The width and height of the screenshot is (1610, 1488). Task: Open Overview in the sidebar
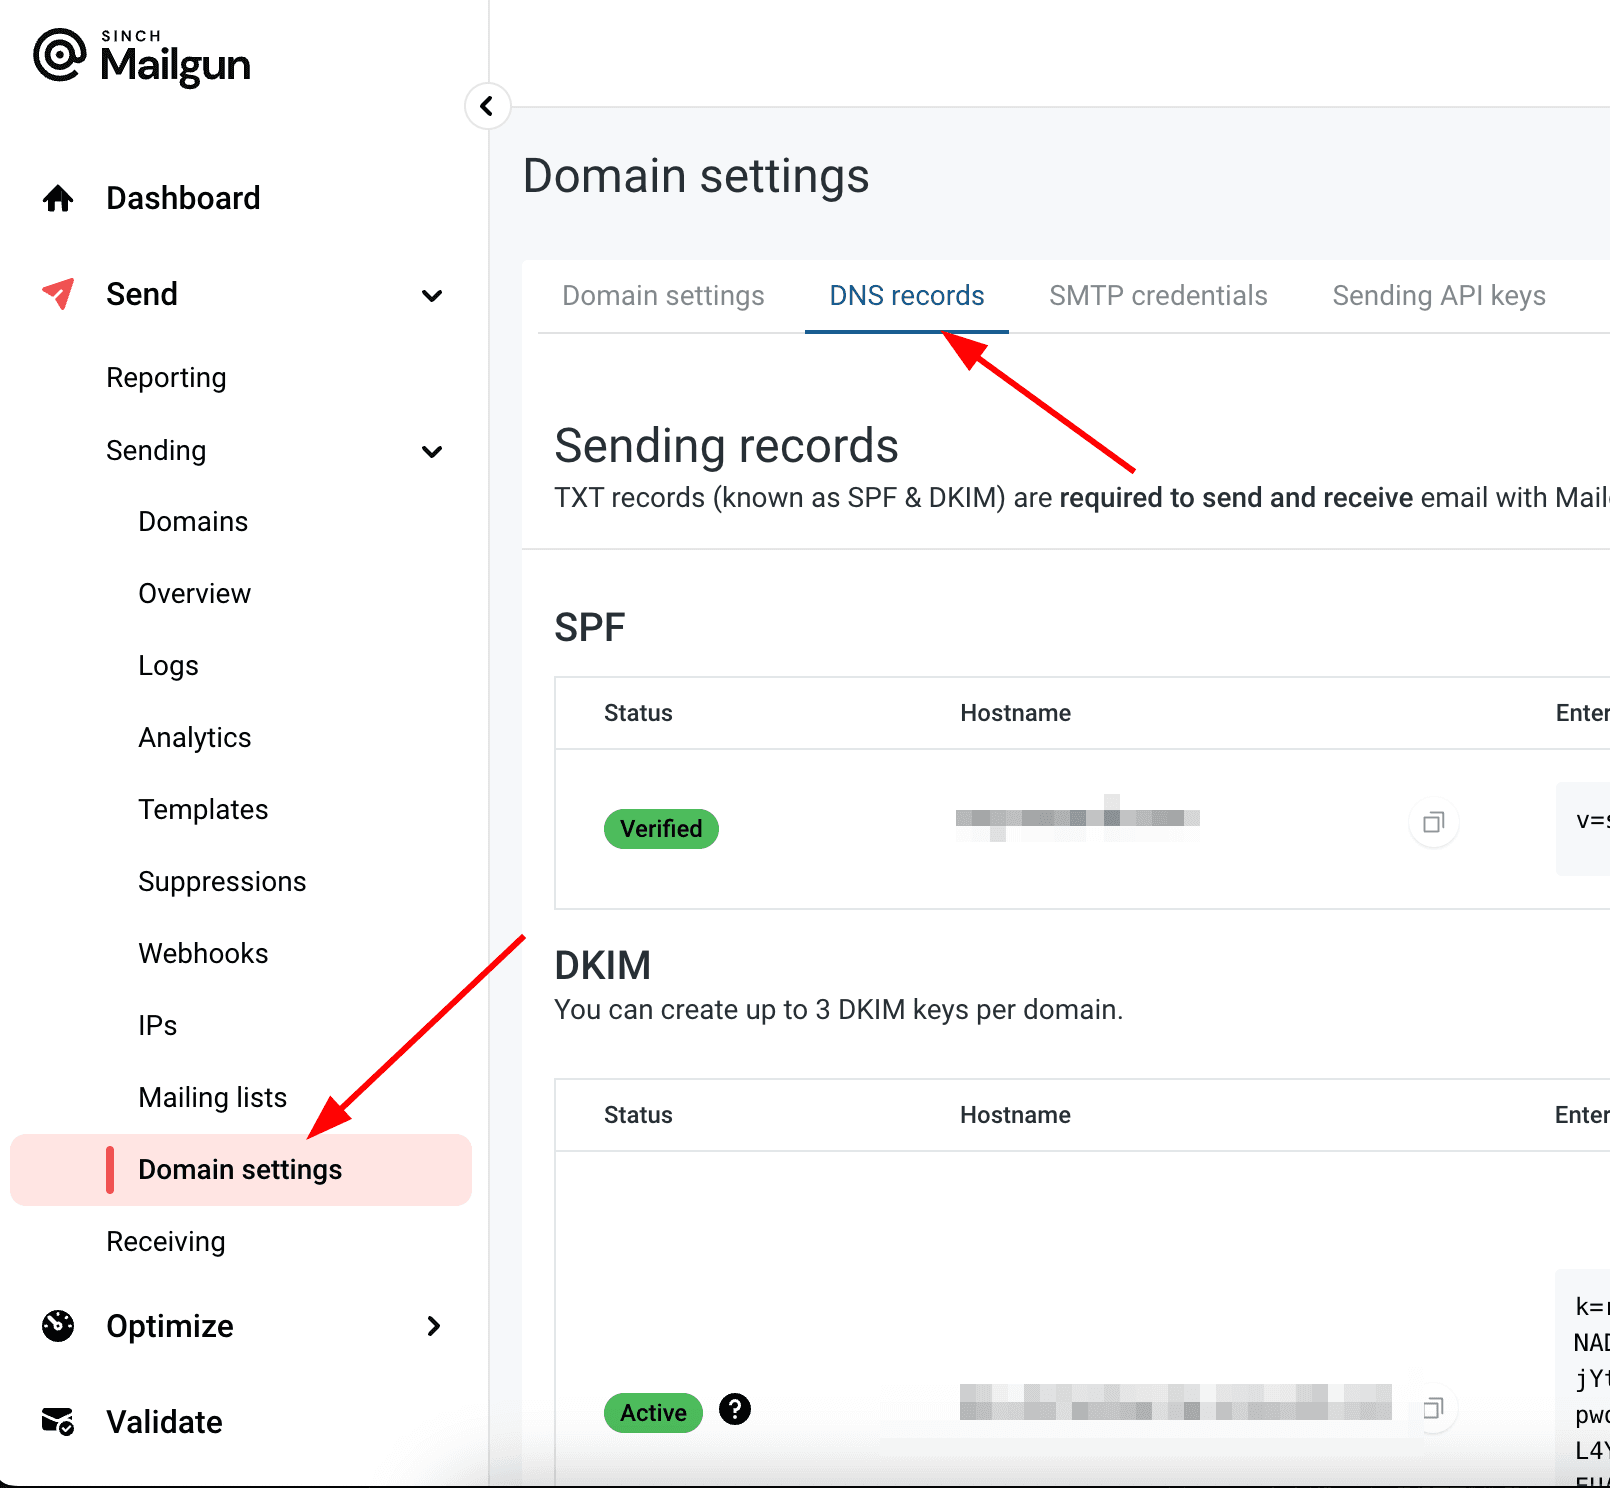(195, 594)
